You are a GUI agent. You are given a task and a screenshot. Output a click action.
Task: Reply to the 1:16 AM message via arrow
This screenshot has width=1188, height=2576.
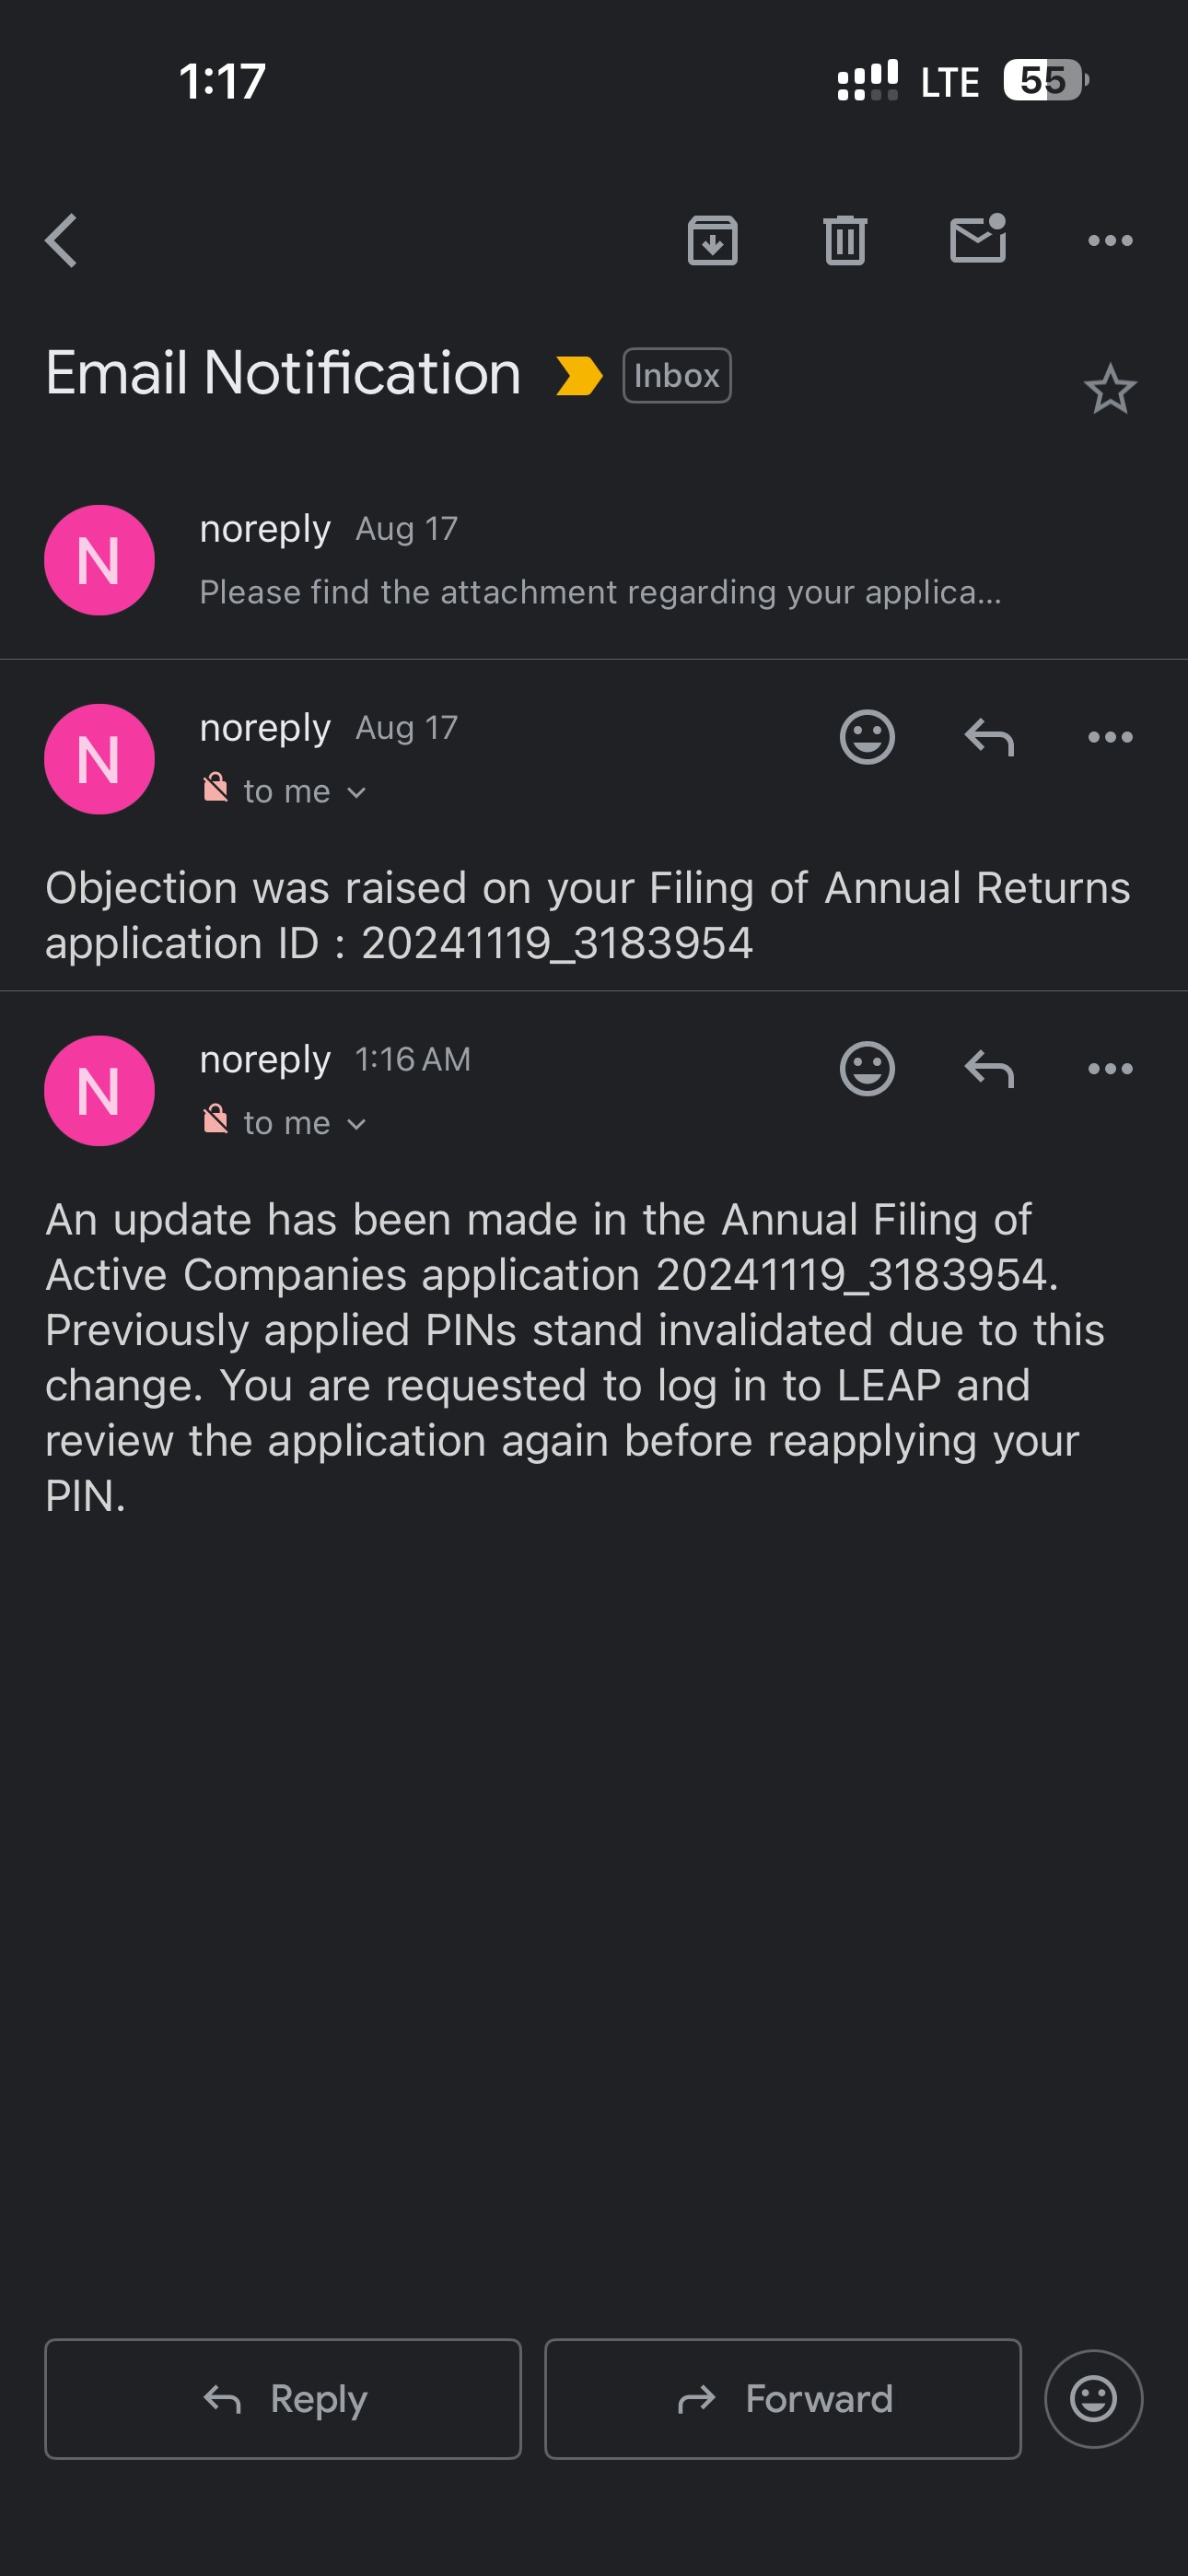tap(989, 1069)
